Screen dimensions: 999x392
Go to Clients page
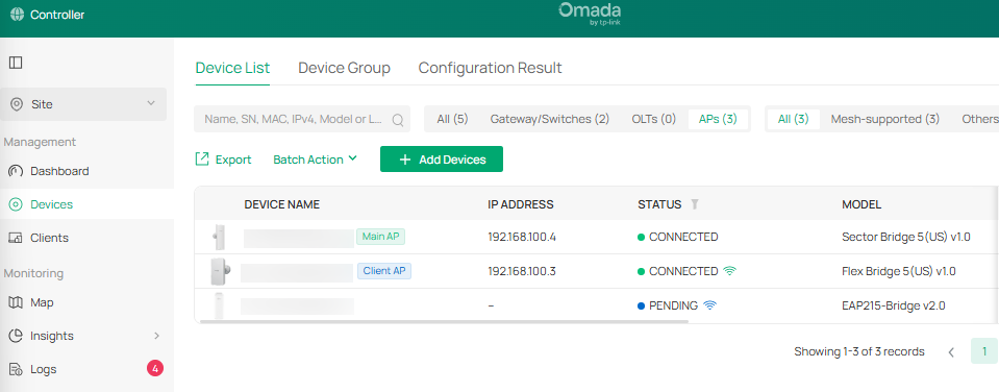point(49,238)
